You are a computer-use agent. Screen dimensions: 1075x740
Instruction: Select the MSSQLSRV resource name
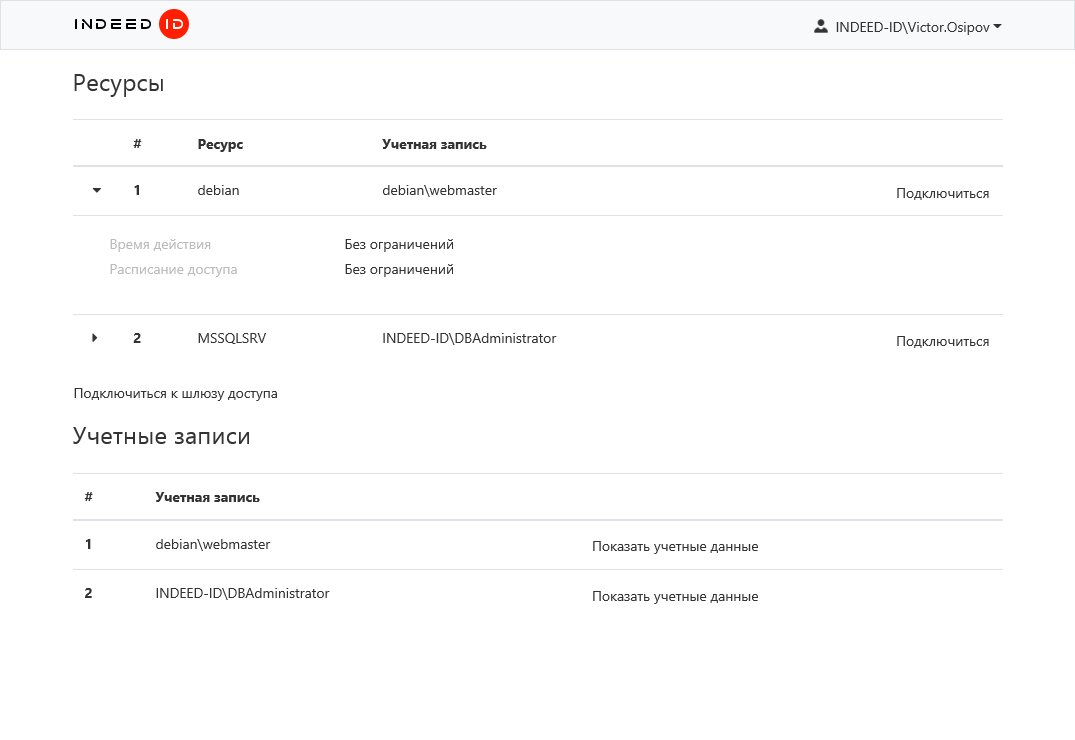tap(232, 338)
